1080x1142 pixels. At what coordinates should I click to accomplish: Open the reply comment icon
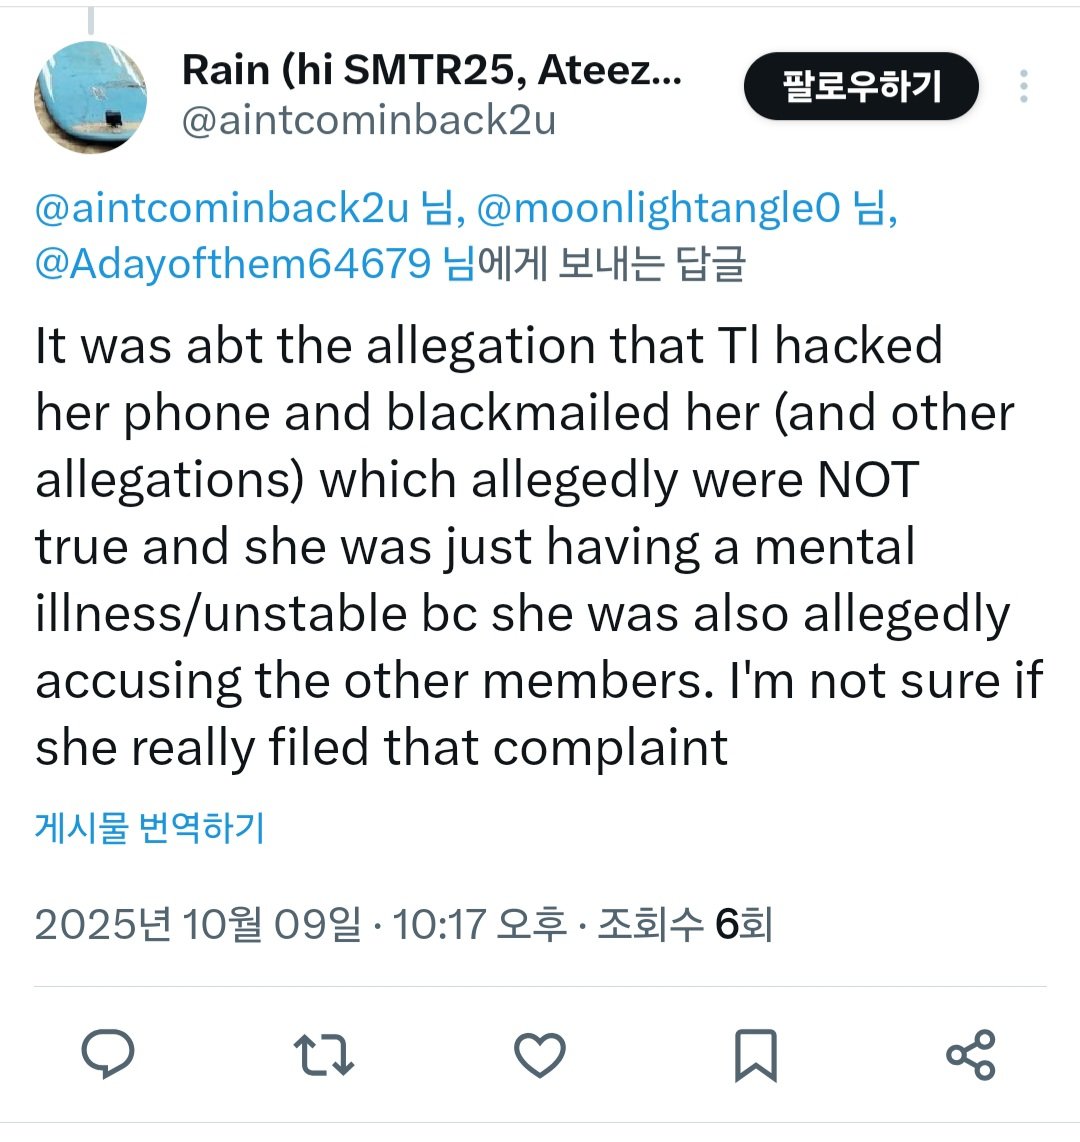[108, 1054]
